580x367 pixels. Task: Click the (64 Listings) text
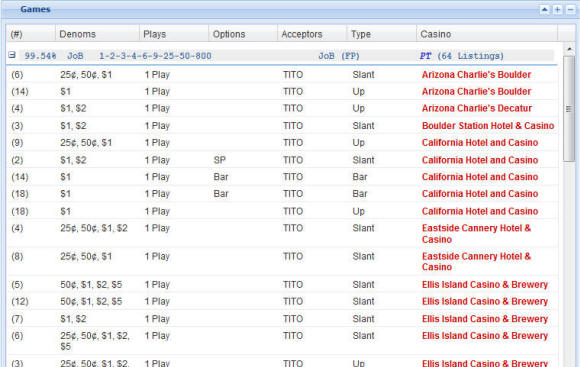(471, 56)
